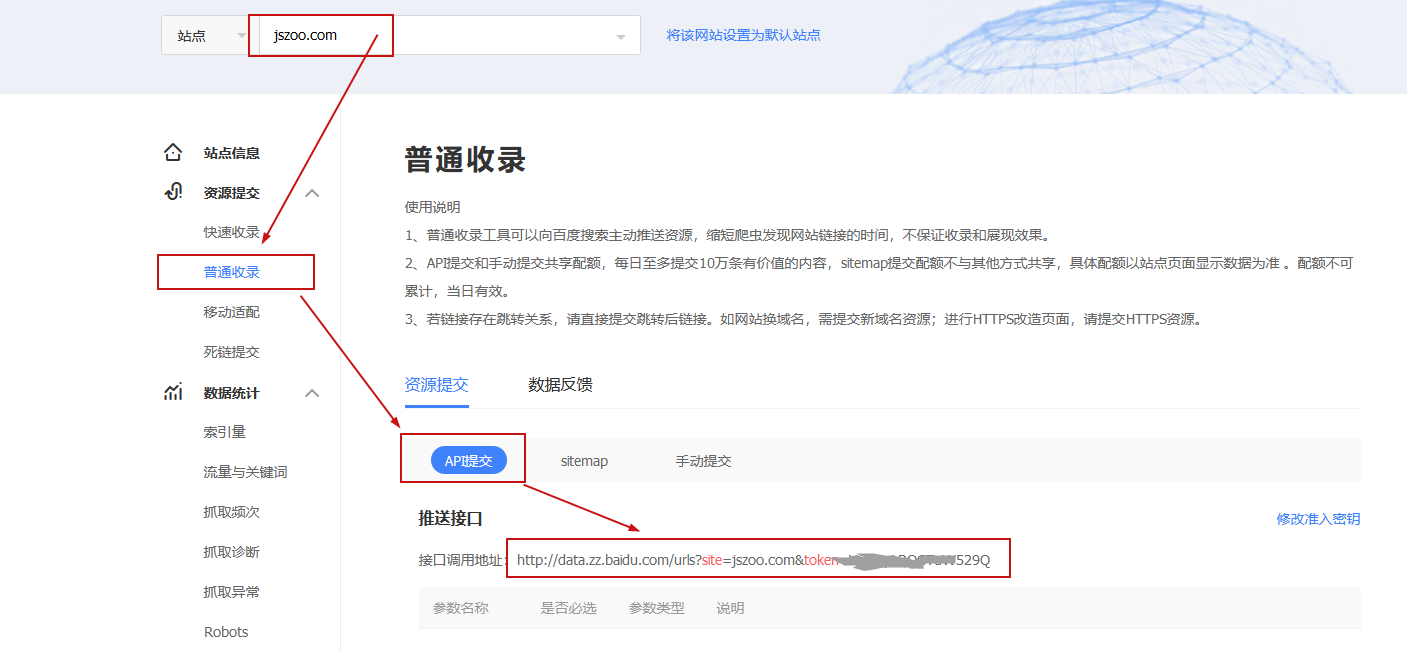Open 站点信息 in sidebar

[232, 153]
